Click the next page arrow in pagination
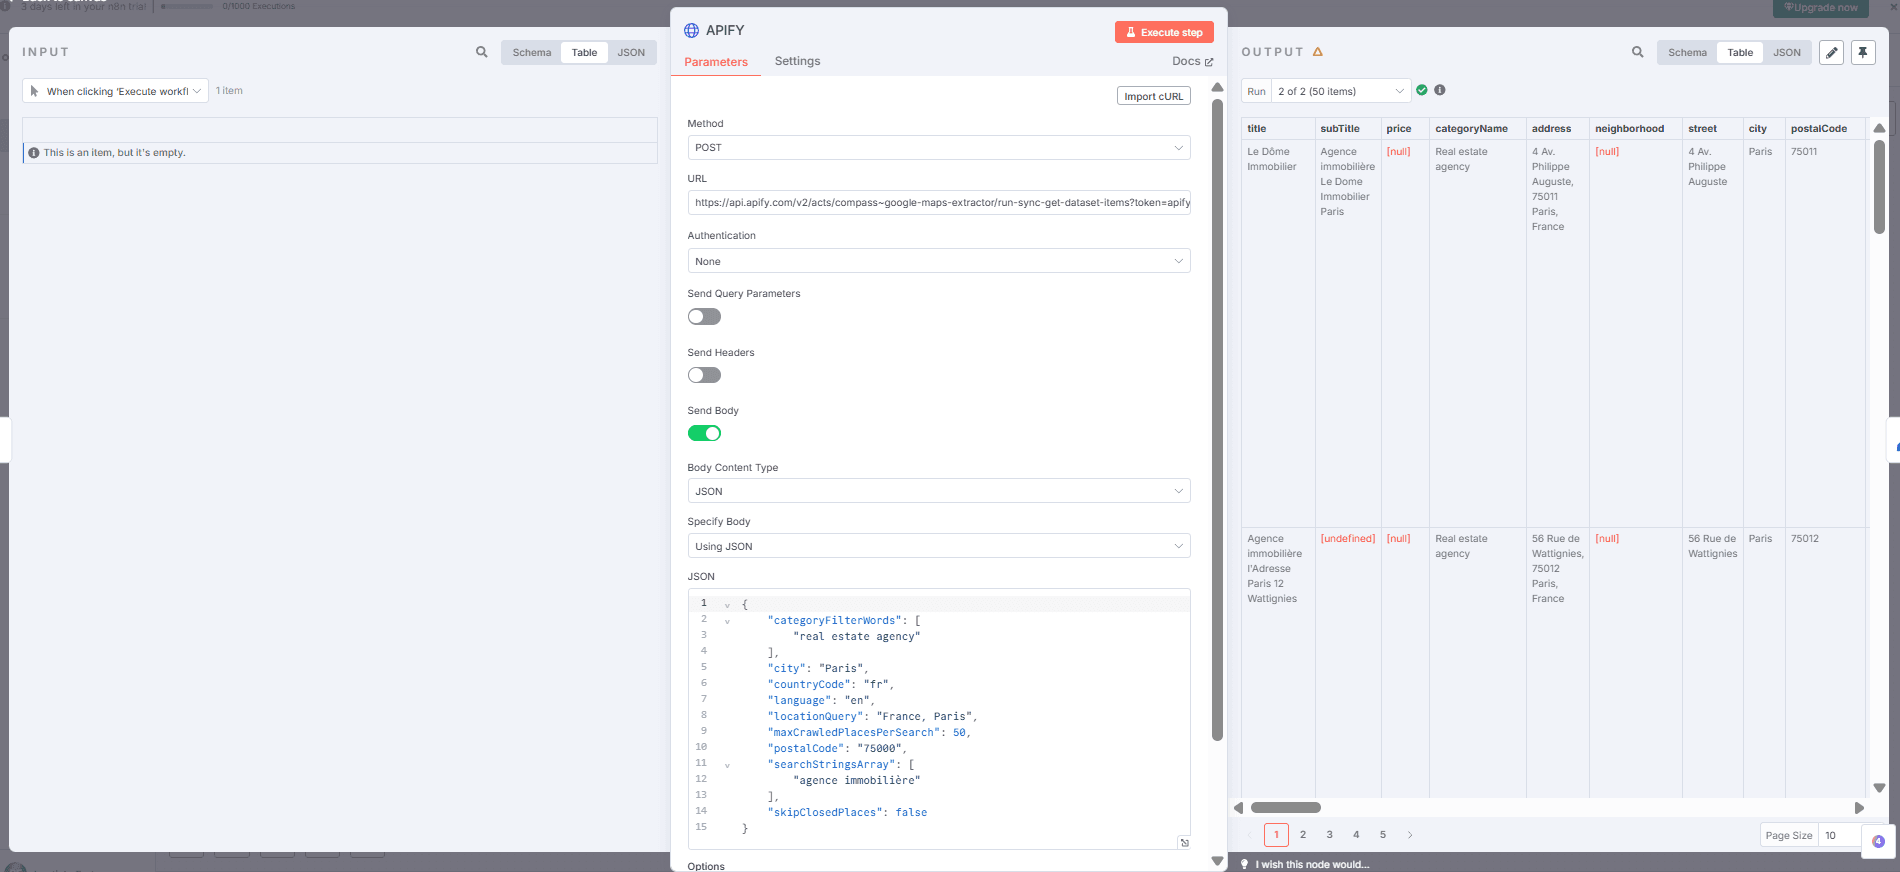 click(1410, 835)
